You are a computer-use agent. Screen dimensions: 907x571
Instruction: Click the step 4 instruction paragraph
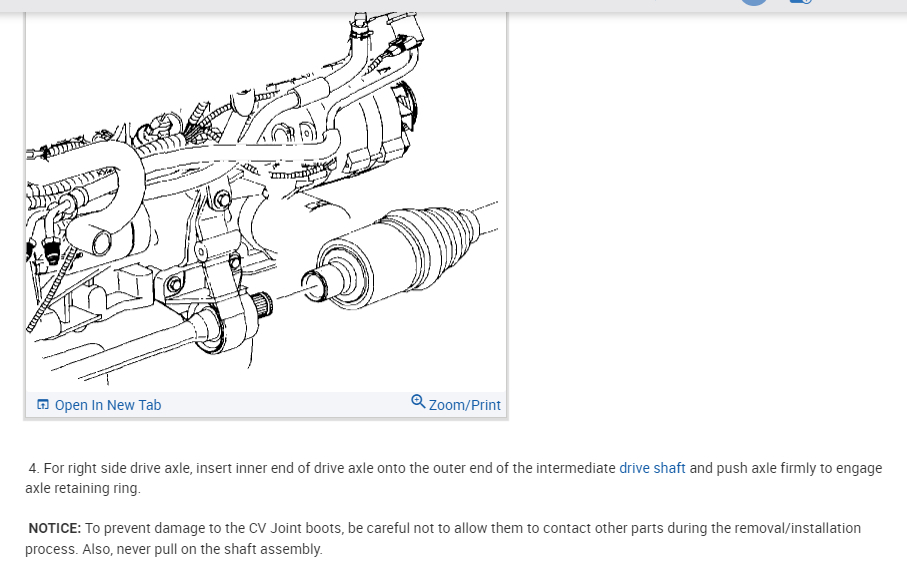point(454,478)
